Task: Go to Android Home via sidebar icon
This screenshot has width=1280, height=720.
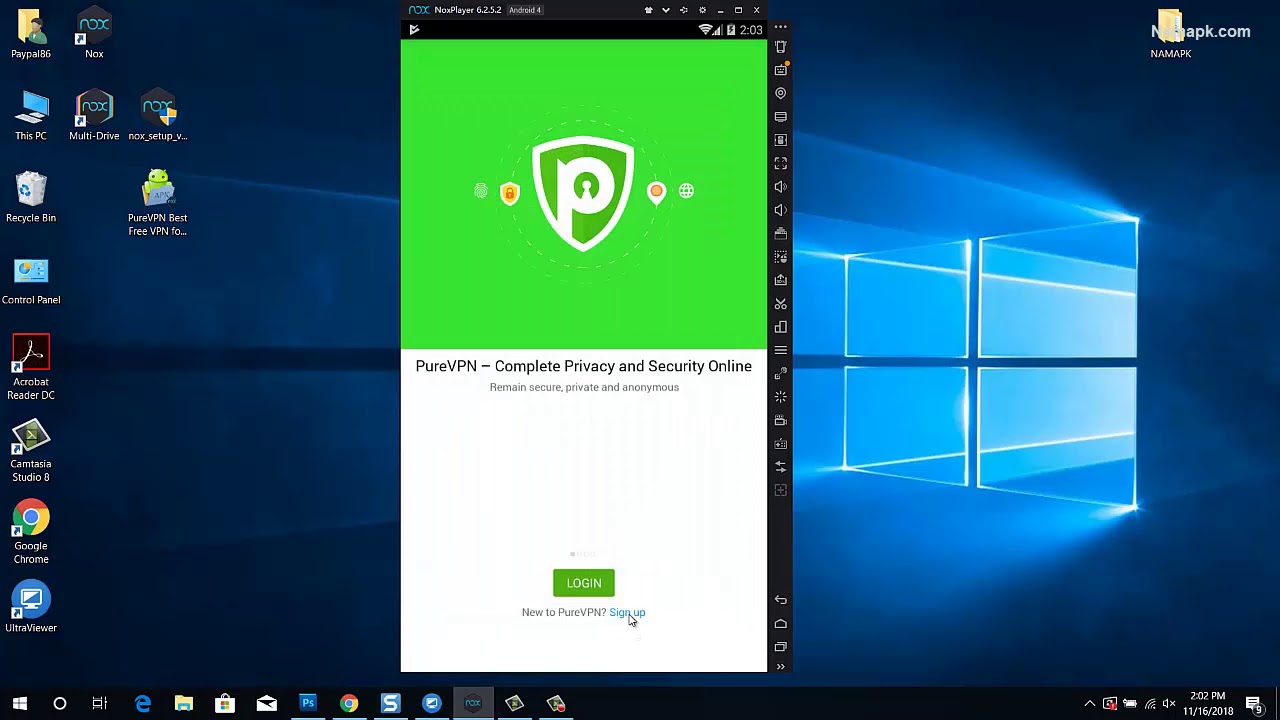Action: [x=781, y=624]
